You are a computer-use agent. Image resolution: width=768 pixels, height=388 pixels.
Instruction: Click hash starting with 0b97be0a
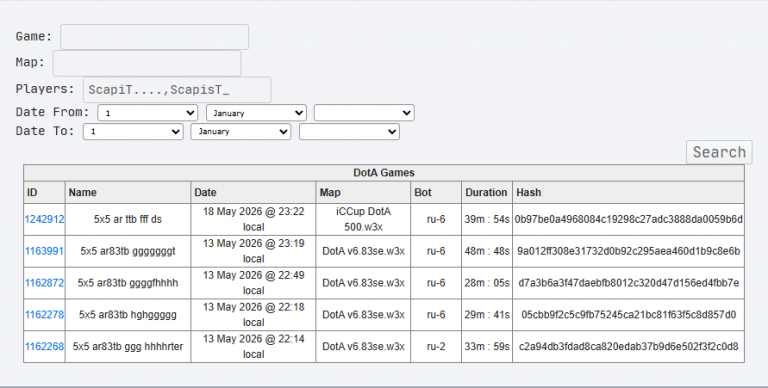click(628, 219)
